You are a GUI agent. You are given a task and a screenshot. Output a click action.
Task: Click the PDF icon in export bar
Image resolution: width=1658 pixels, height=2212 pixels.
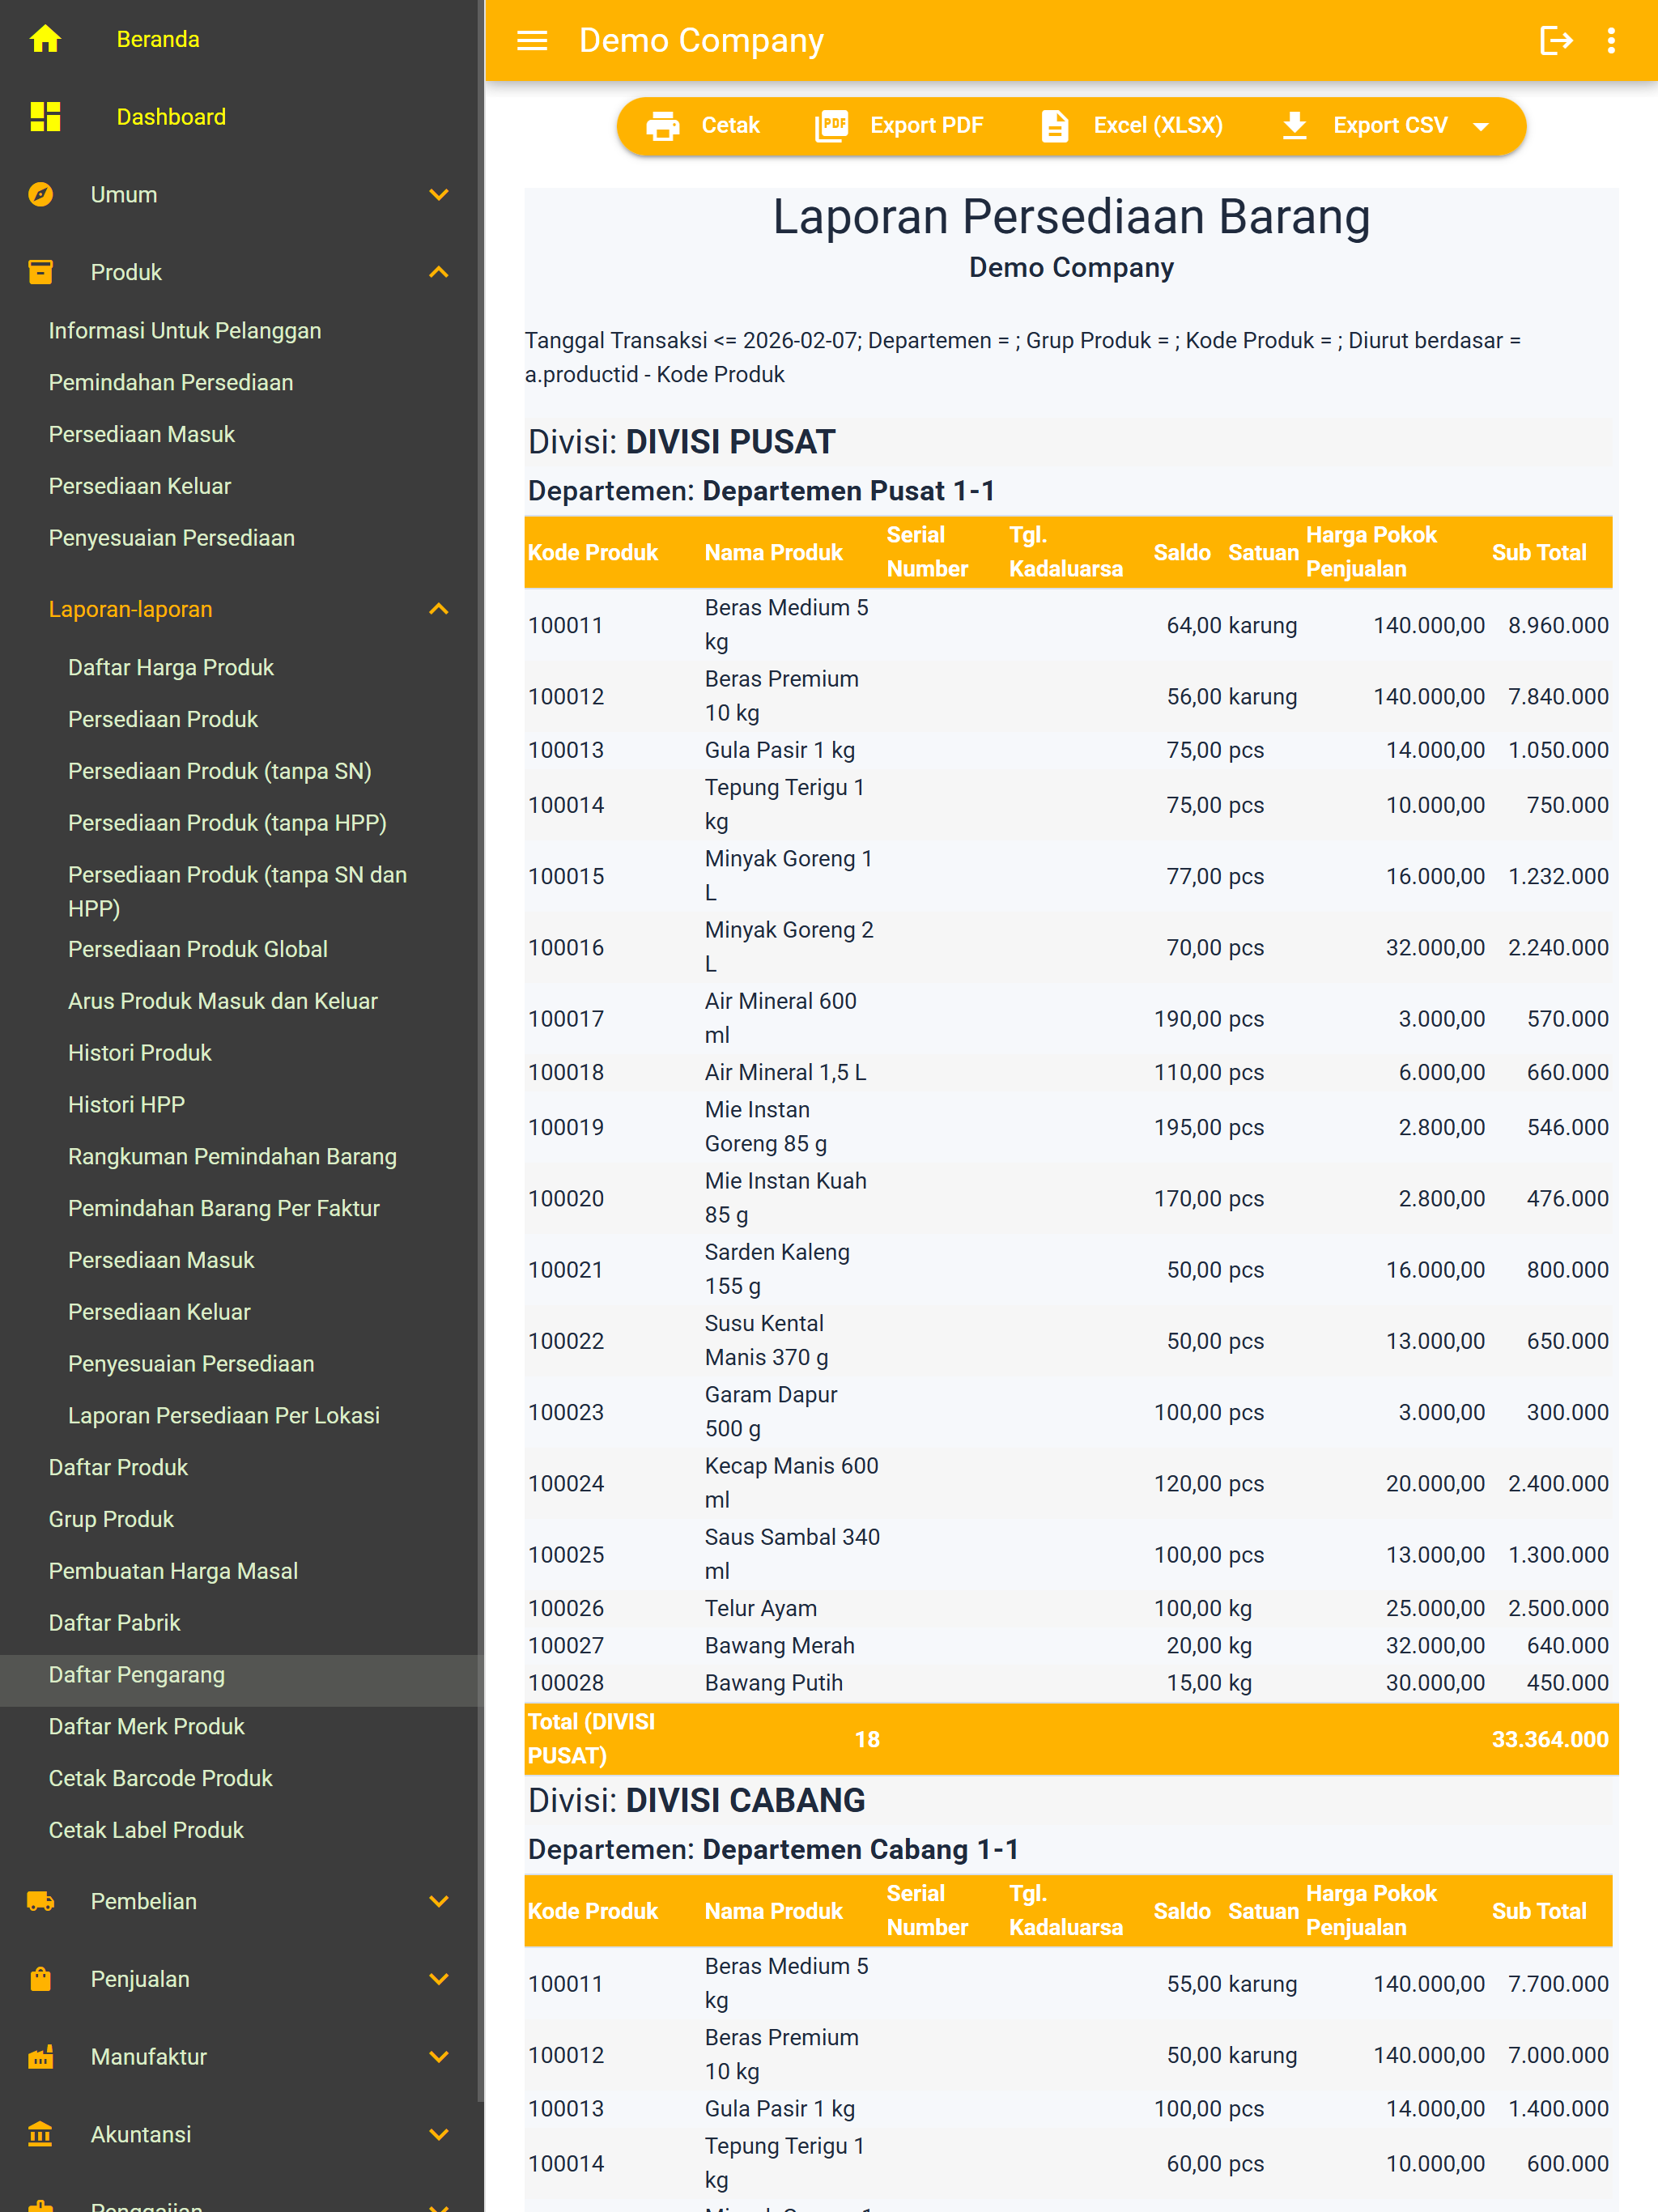832,126
